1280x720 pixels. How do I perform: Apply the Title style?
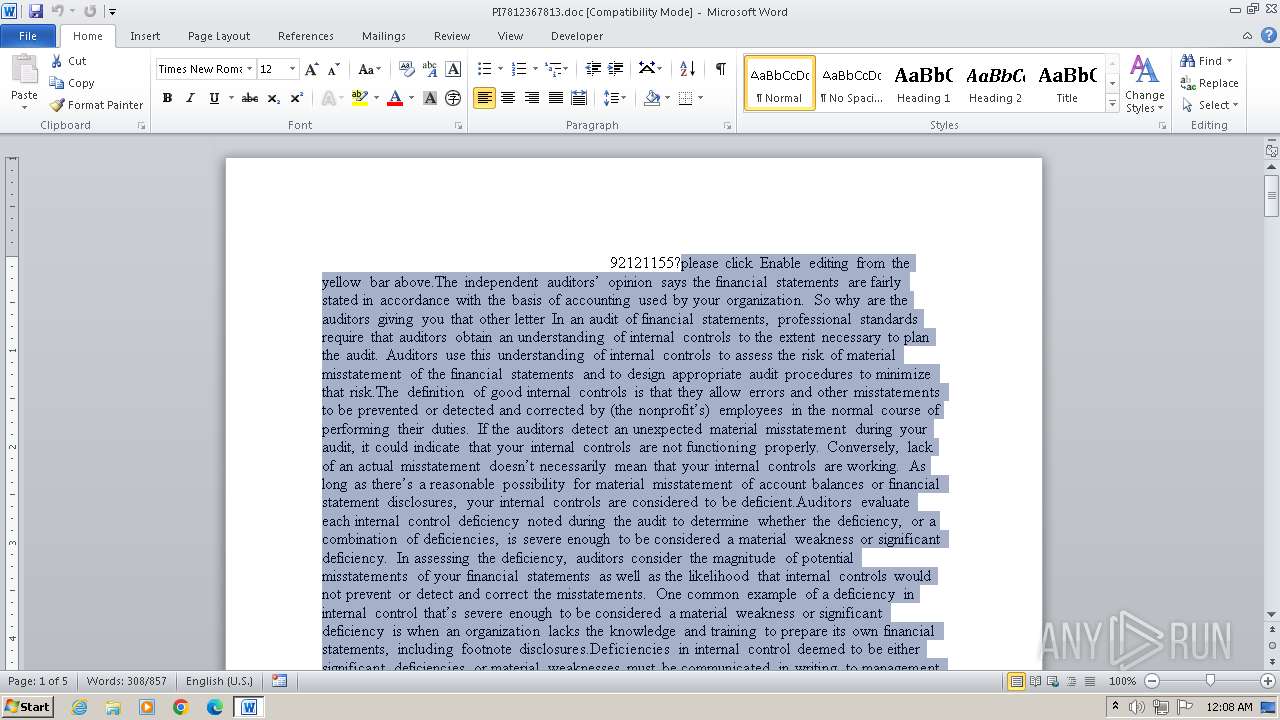(1067, 83)
